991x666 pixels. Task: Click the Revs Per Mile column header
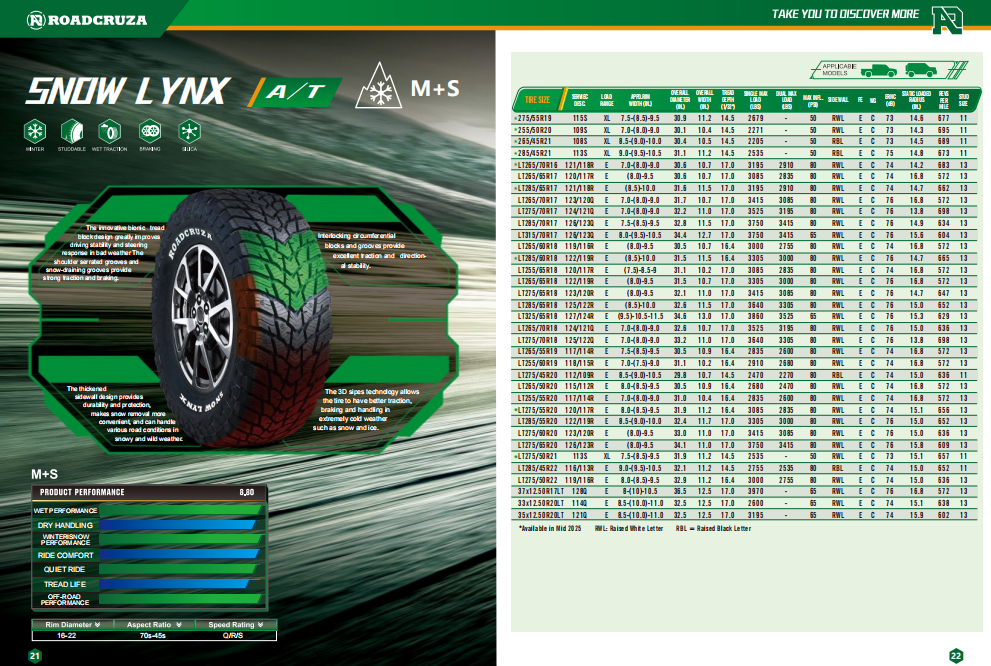tap(944, 100)
